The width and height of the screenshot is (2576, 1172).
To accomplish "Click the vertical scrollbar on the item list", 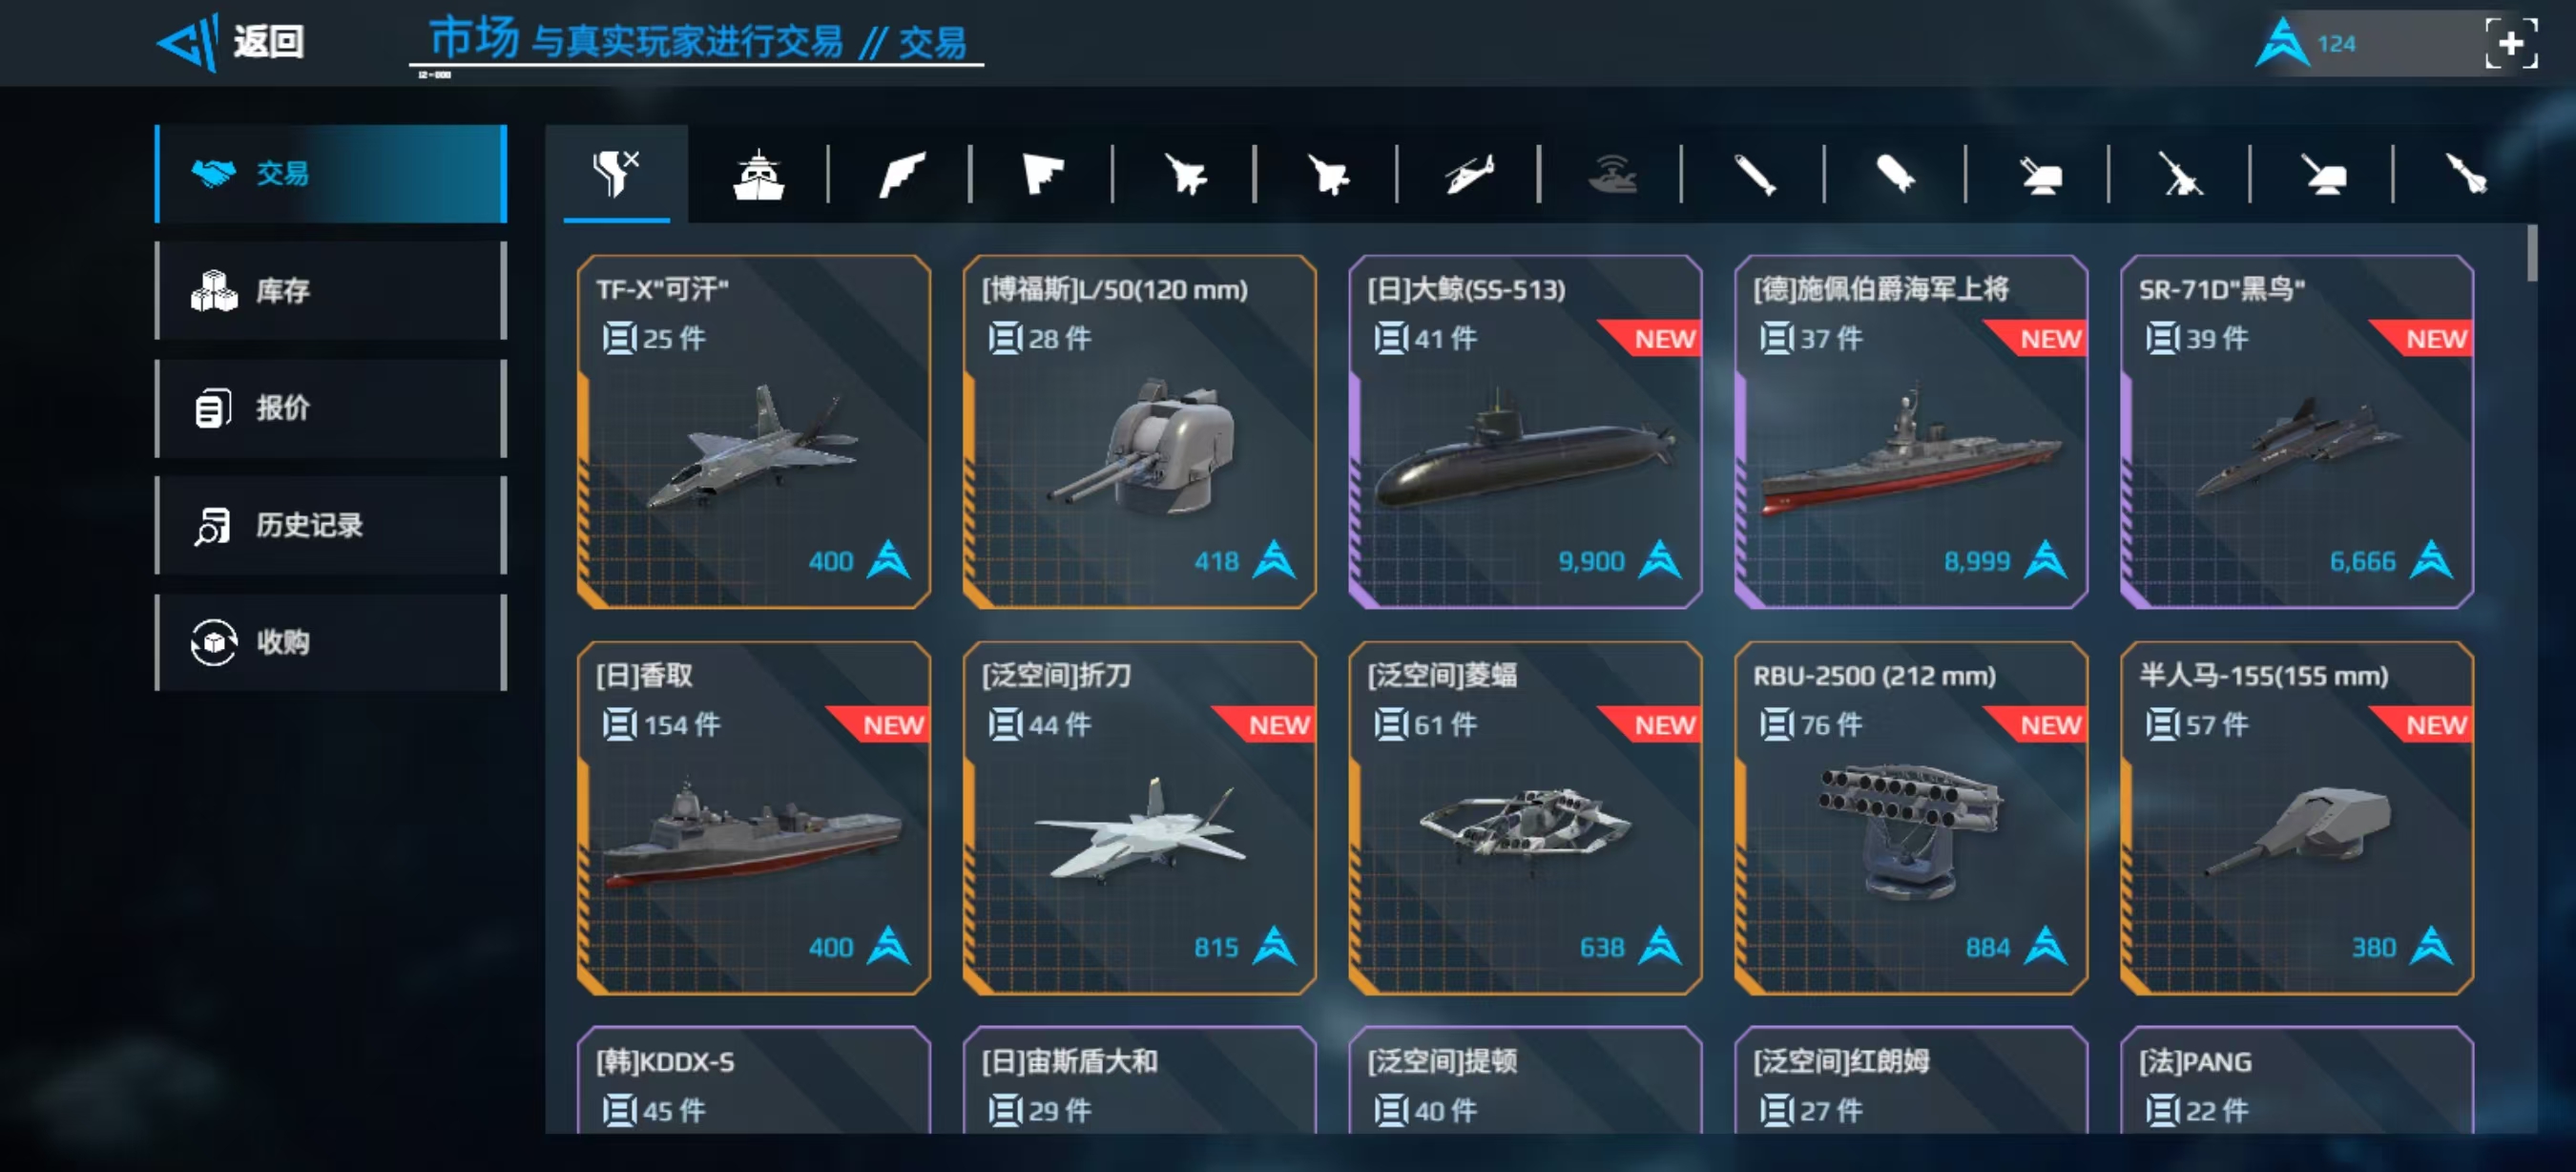I will 2531,254.
